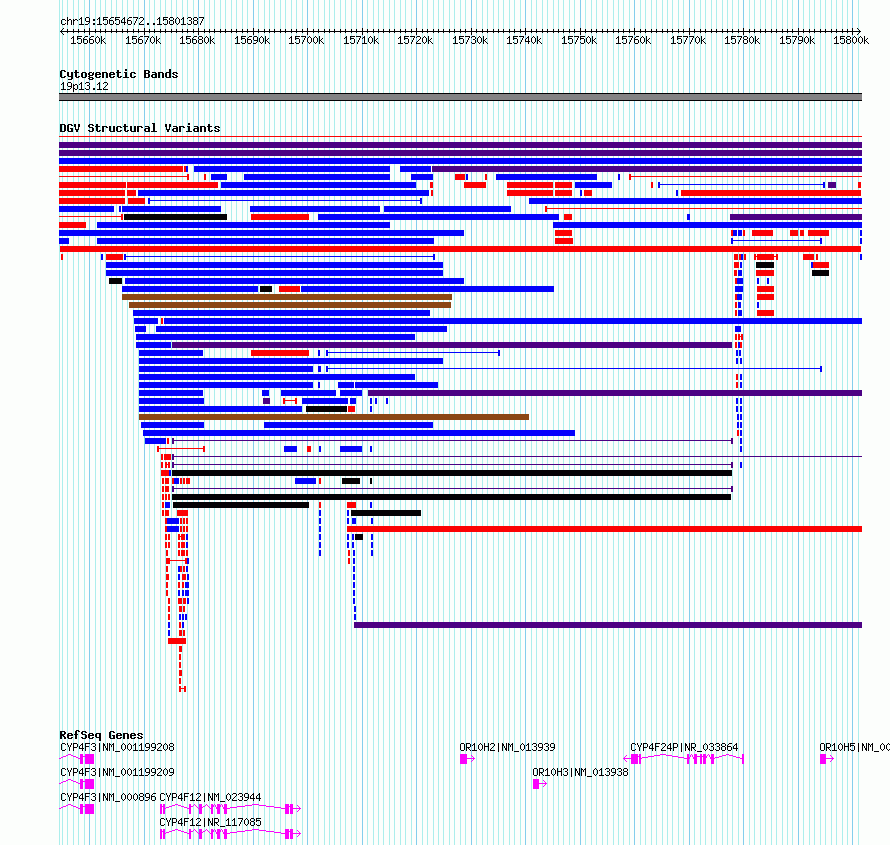
Task: Select the 15670k position on the ruler
Action: pyautogui.click(x=143, y=40)
